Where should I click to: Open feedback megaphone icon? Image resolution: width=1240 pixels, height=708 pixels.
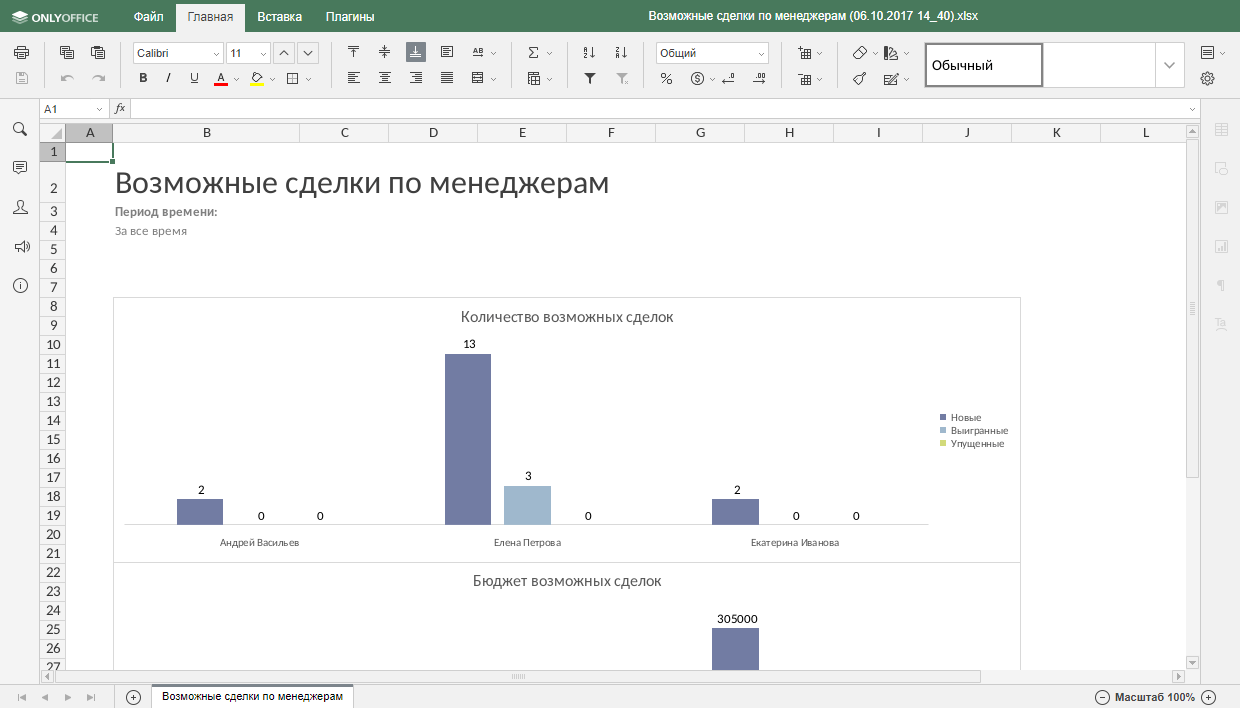(x=20, y=246)
